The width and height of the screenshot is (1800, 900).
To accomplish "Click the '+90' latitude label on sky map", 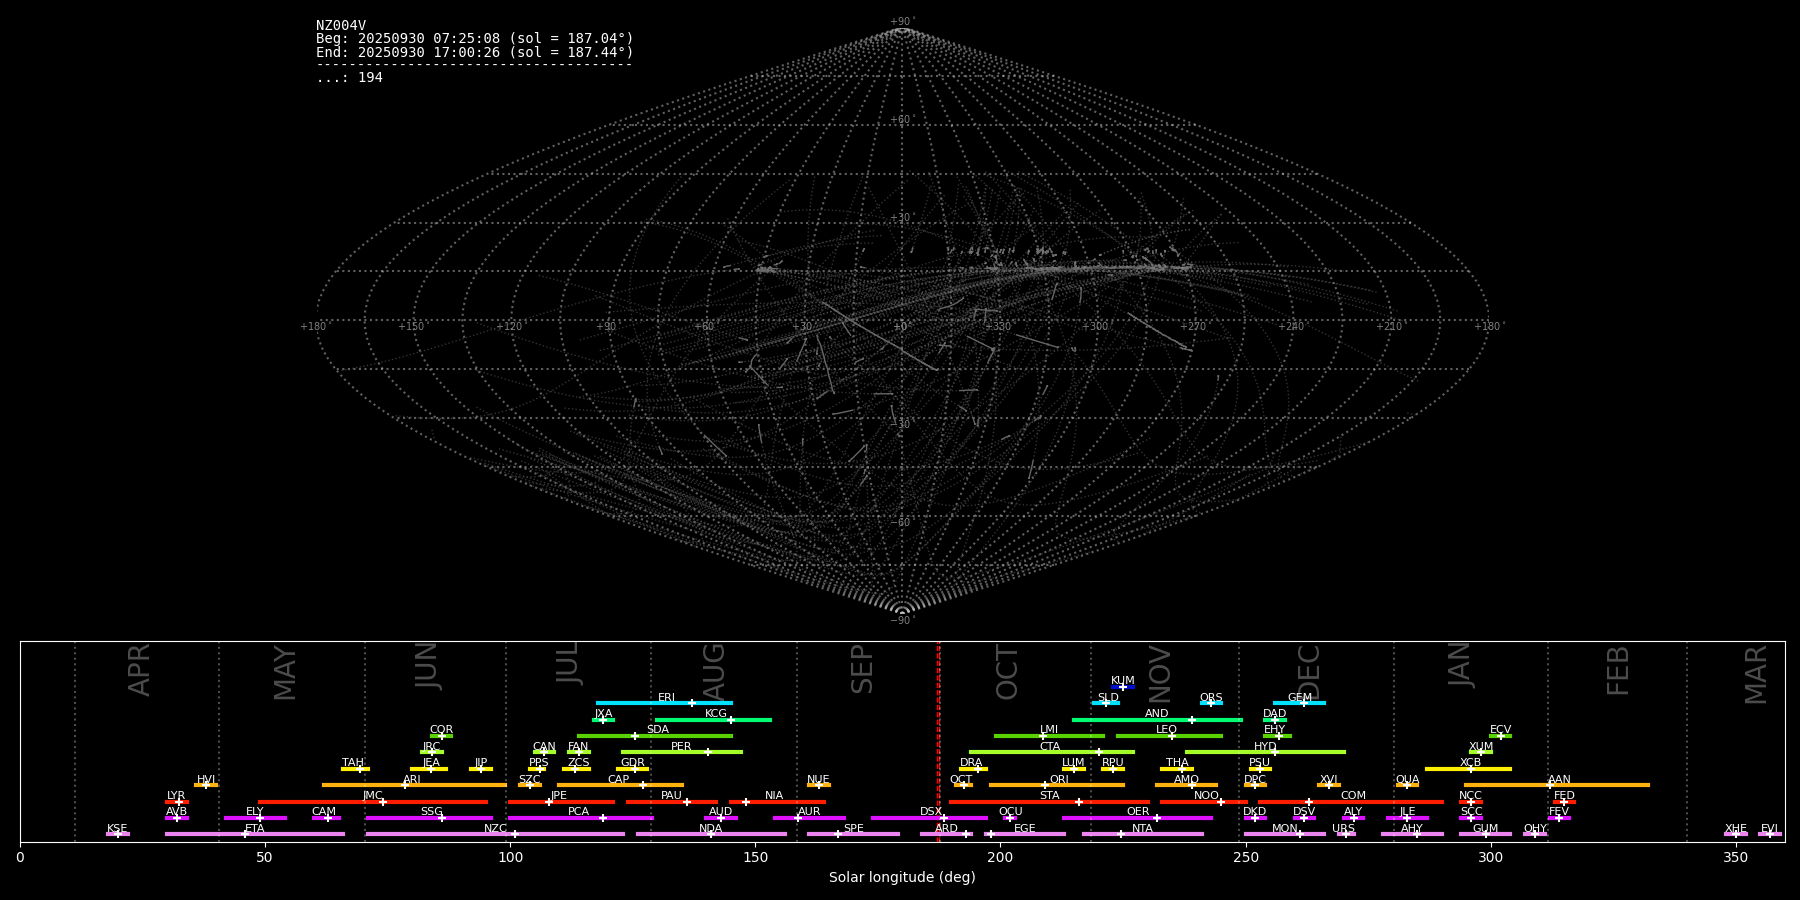I will pos(901,22).
